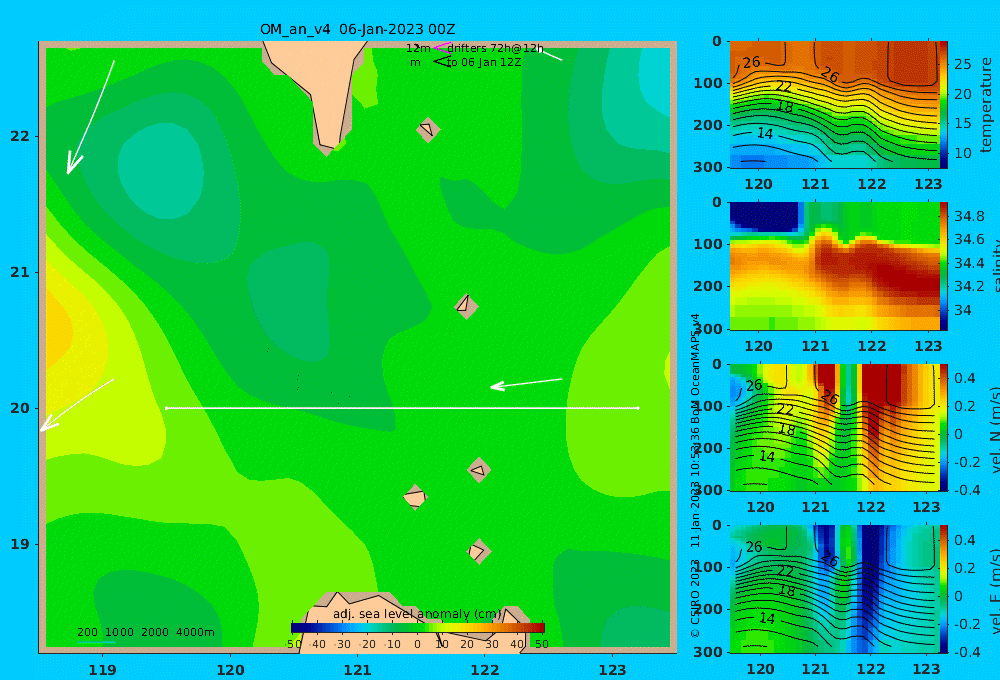Click the eastern endpoint of the transect line
1000x680 pixels.
(638, 408)
